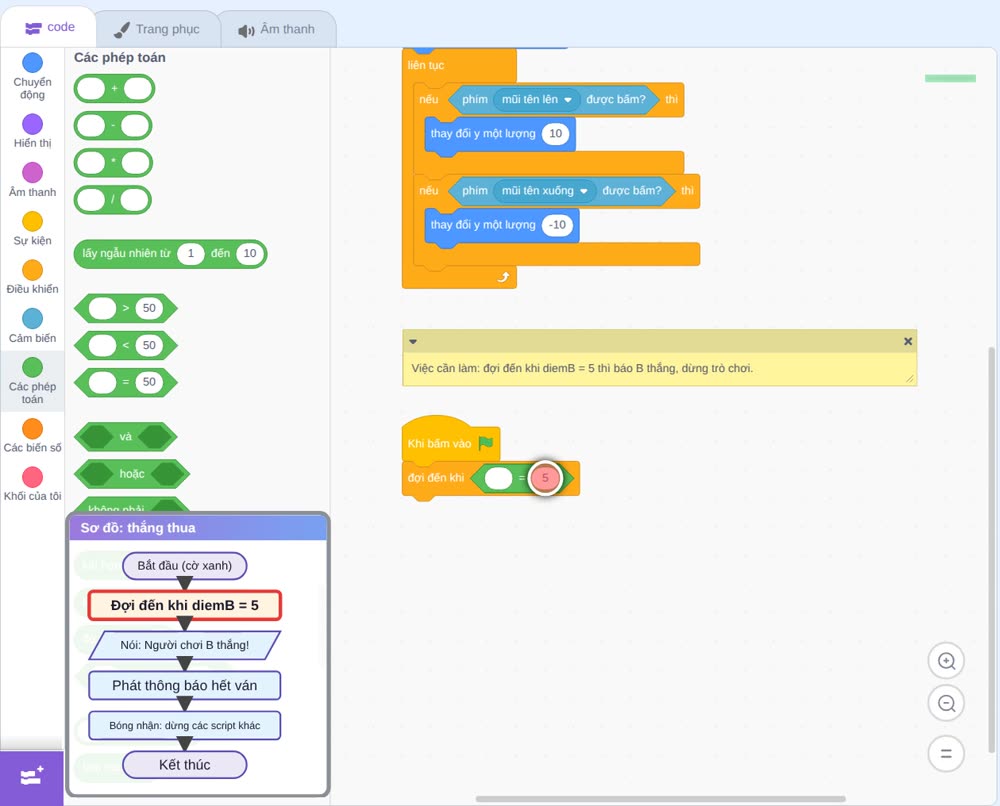Click the value -10 in thay đổi y block
1000x806 pixels.
(557, 225)
